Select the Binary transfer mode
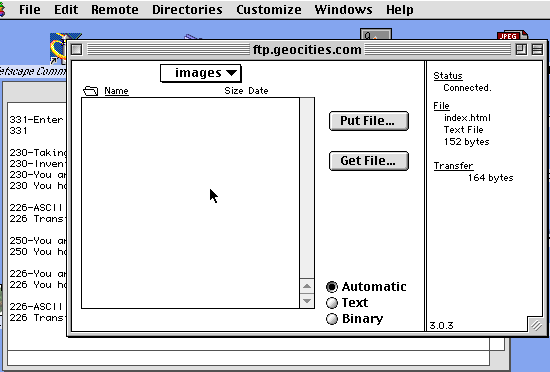The height and width of the screenshot is (372, 550). pos(355,319)
